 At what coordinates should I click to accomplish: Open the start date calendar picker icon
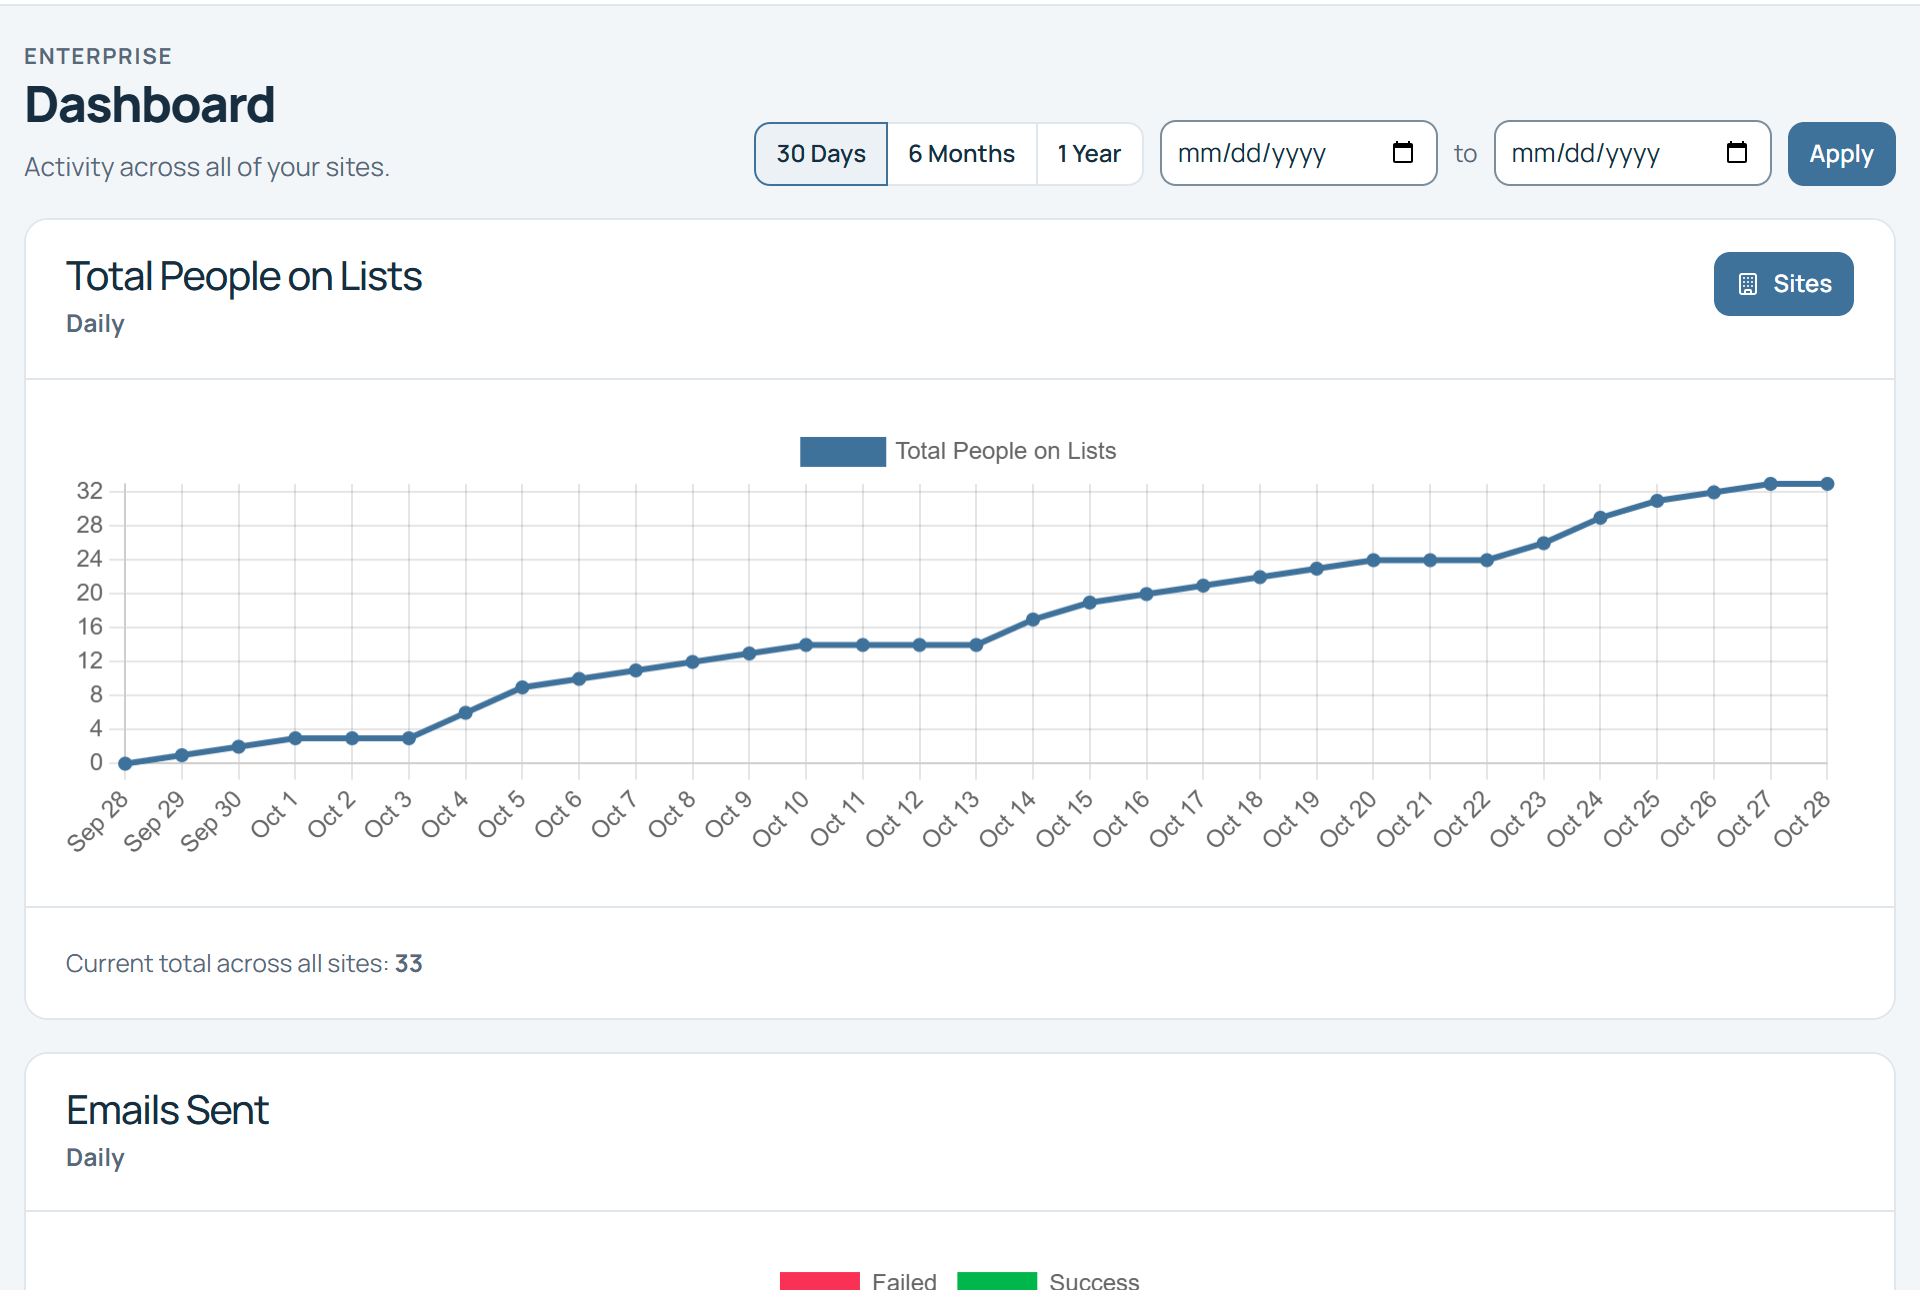[1402, 153]
